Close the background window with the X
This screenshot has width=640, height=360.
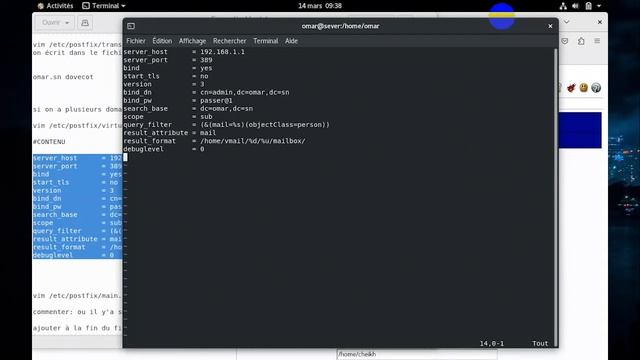[x=600, y=22]
